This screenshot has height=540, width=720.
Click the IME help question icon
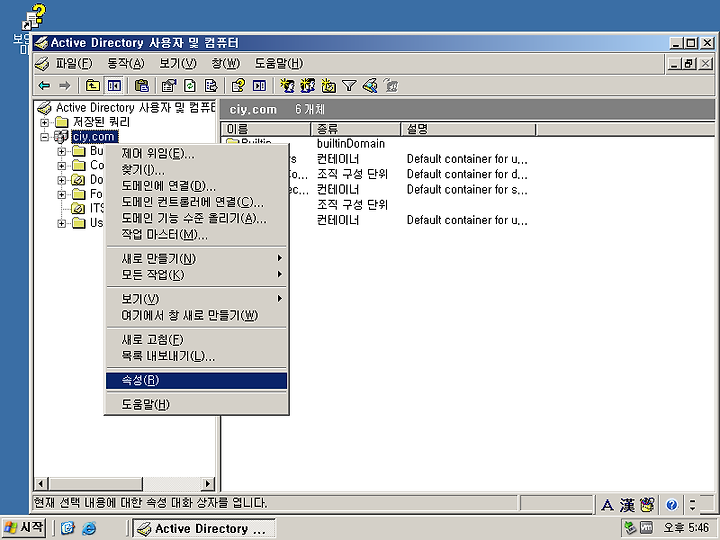click(672, 505)
